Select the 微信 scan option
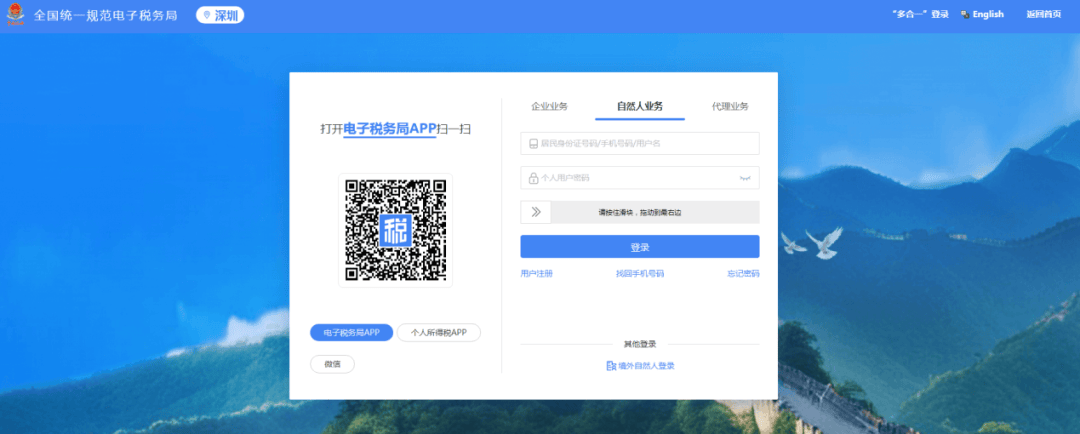 coord(332,364)
